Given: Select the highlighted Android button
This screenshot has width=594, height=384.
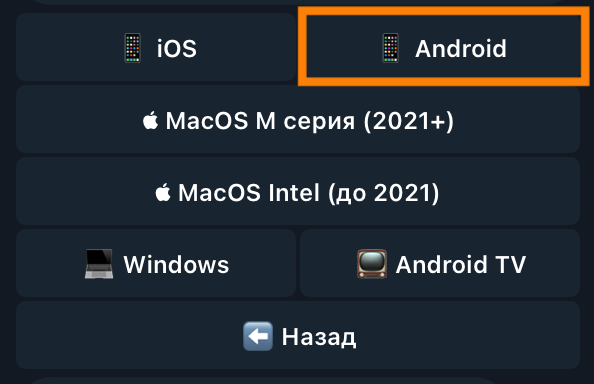Looking at the screenshot, I should pos(444,47).
